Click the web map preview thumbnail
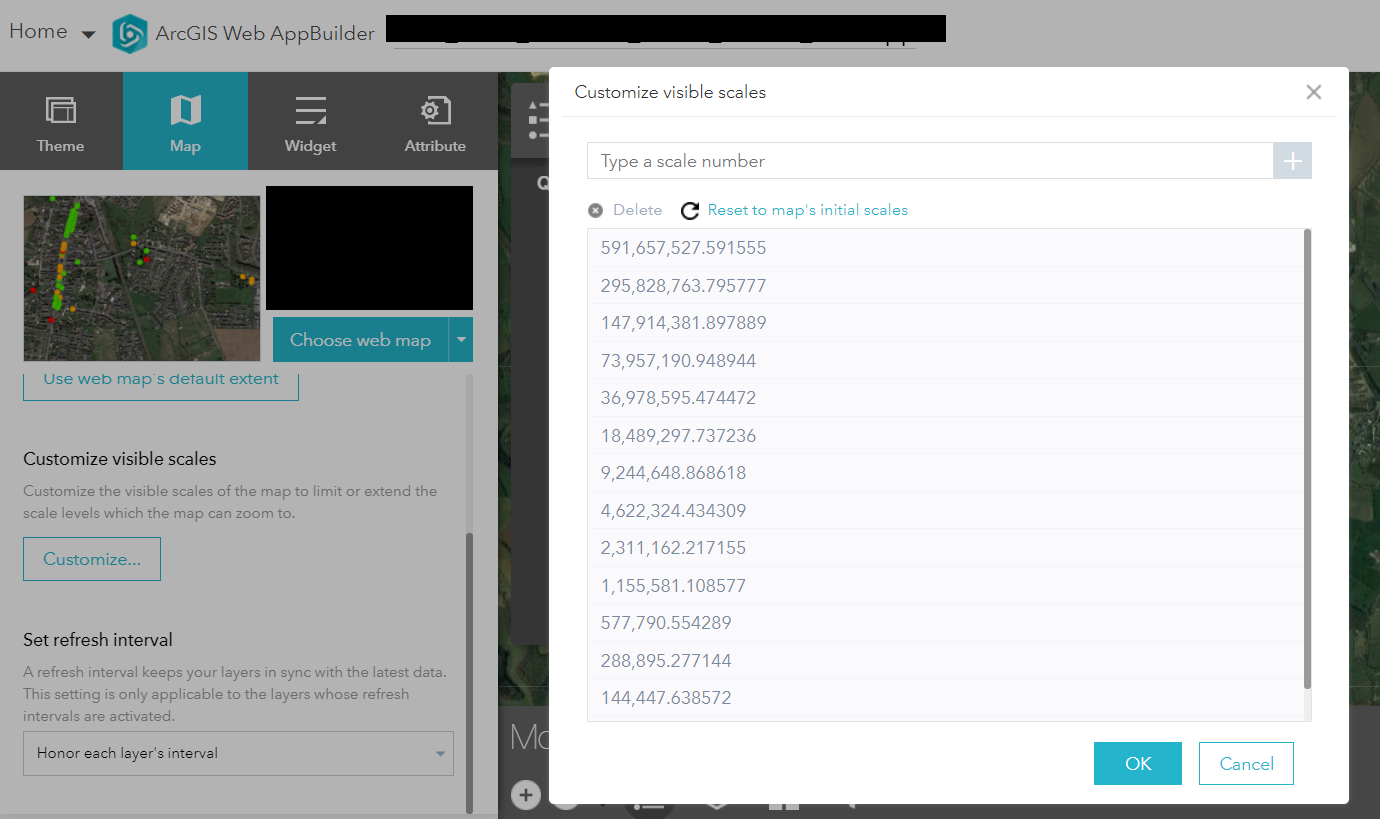This screenshot has height=819, width=1380. point(140,277)
